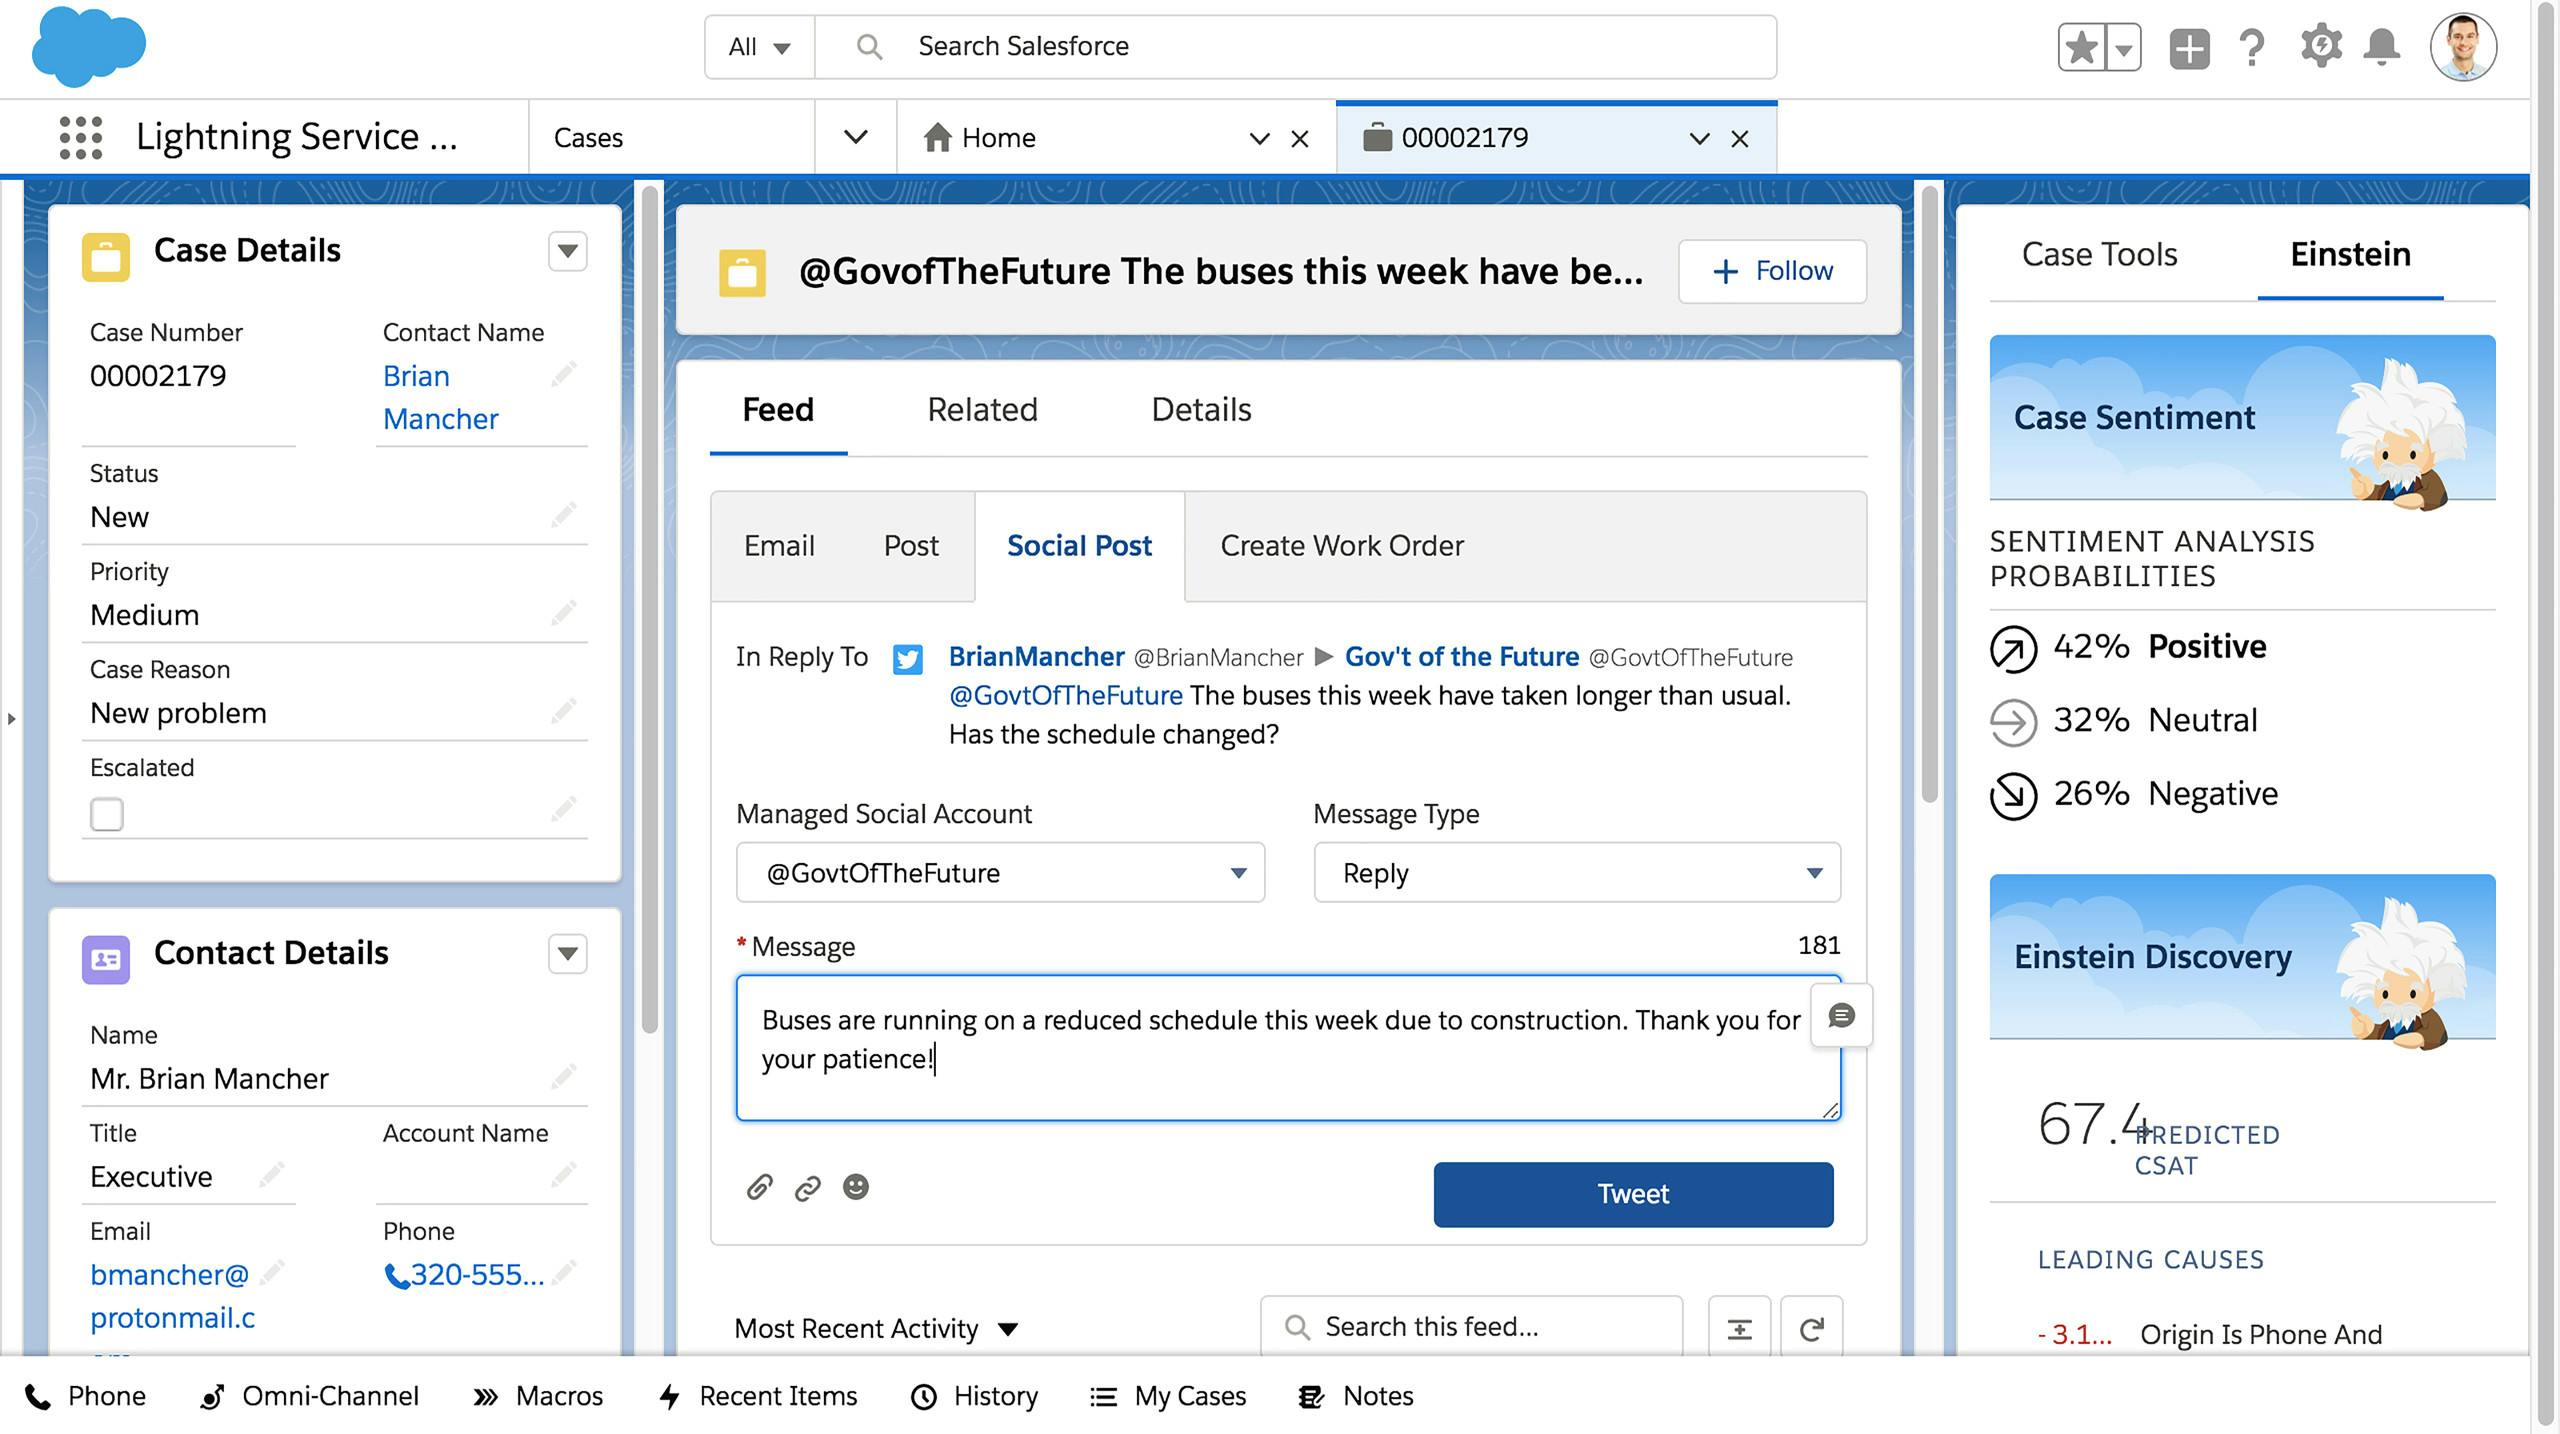Select the Social Post publisher tab
The image size is (2560, 1434).
pyautogui.click(x=1079, y=546)
